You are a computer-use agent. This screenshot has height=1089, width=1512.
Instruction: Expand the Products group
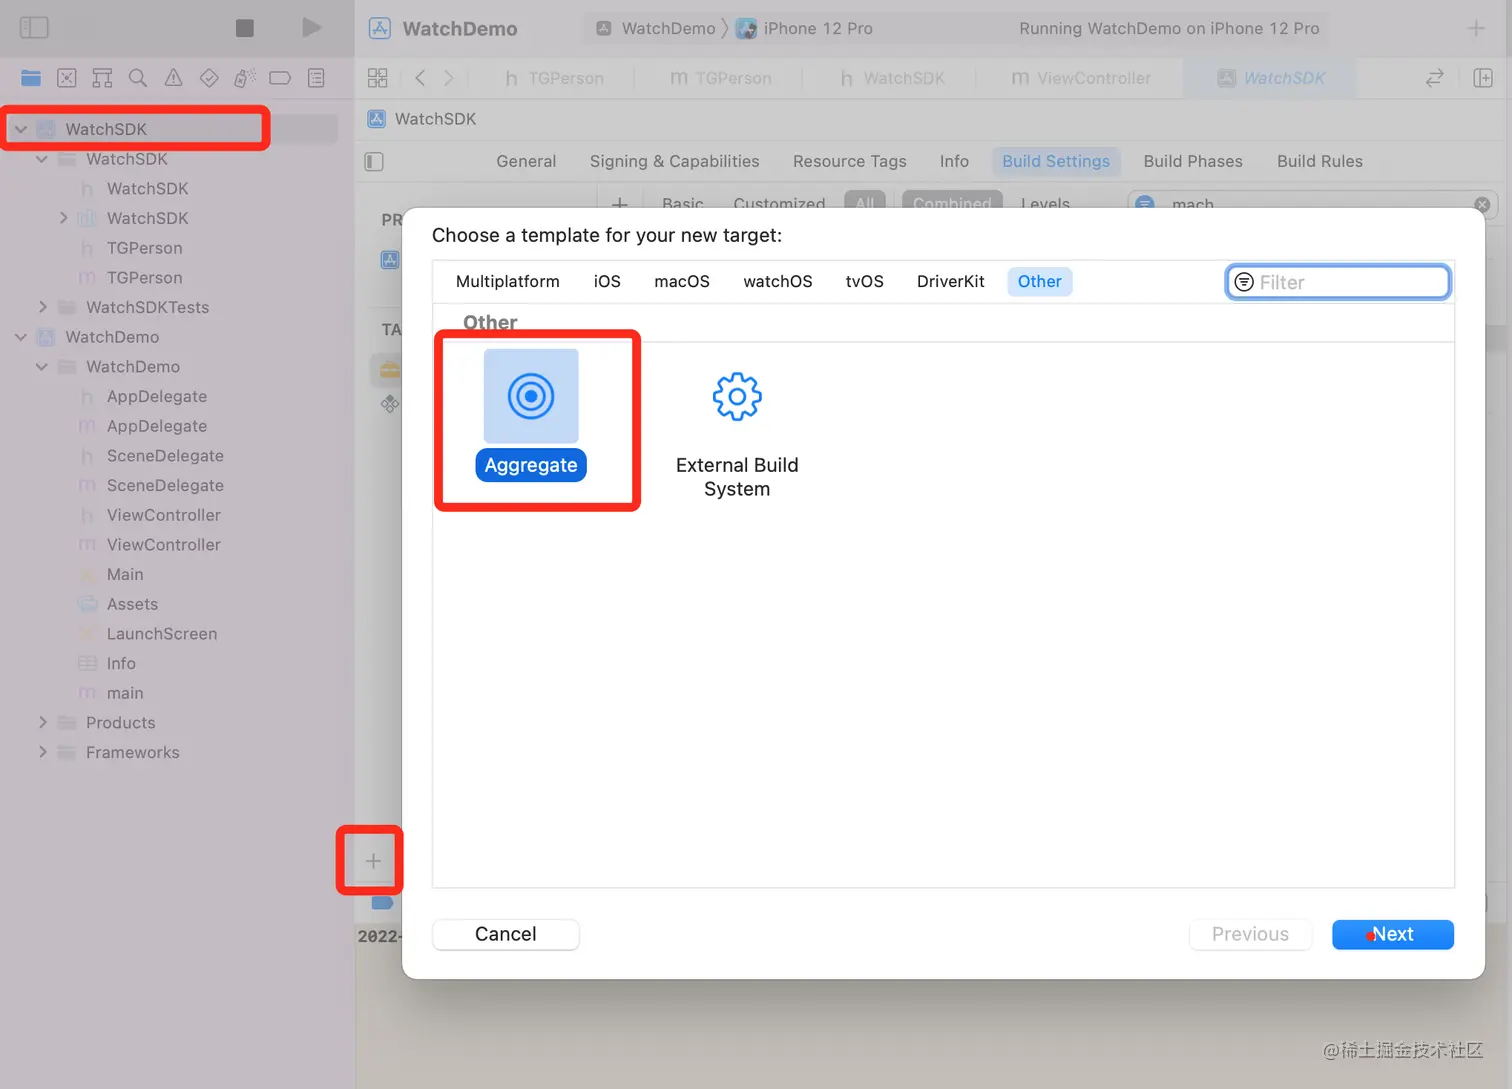coord(42,723)
